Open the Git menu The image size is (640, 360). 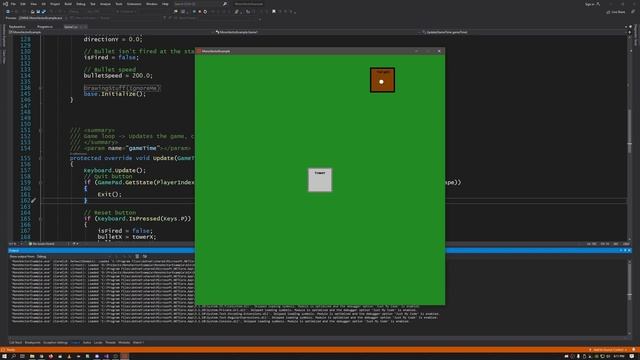44,4
